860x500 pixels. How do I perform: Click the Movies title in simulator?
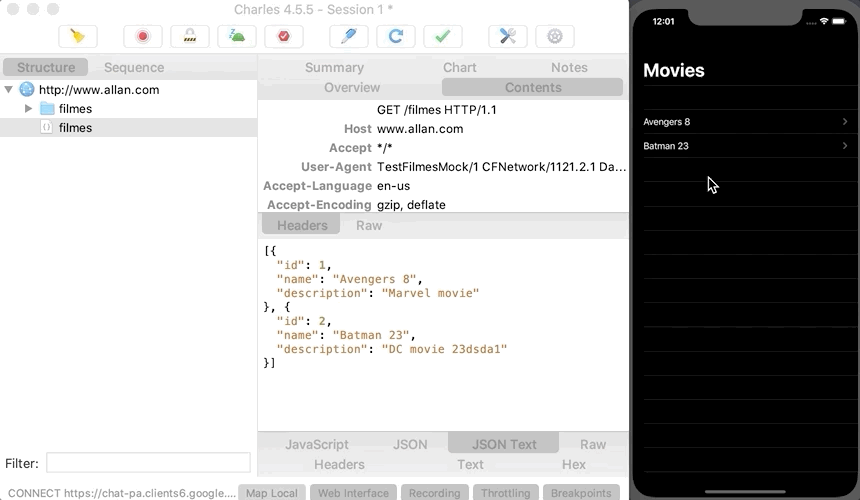[674, 70]
